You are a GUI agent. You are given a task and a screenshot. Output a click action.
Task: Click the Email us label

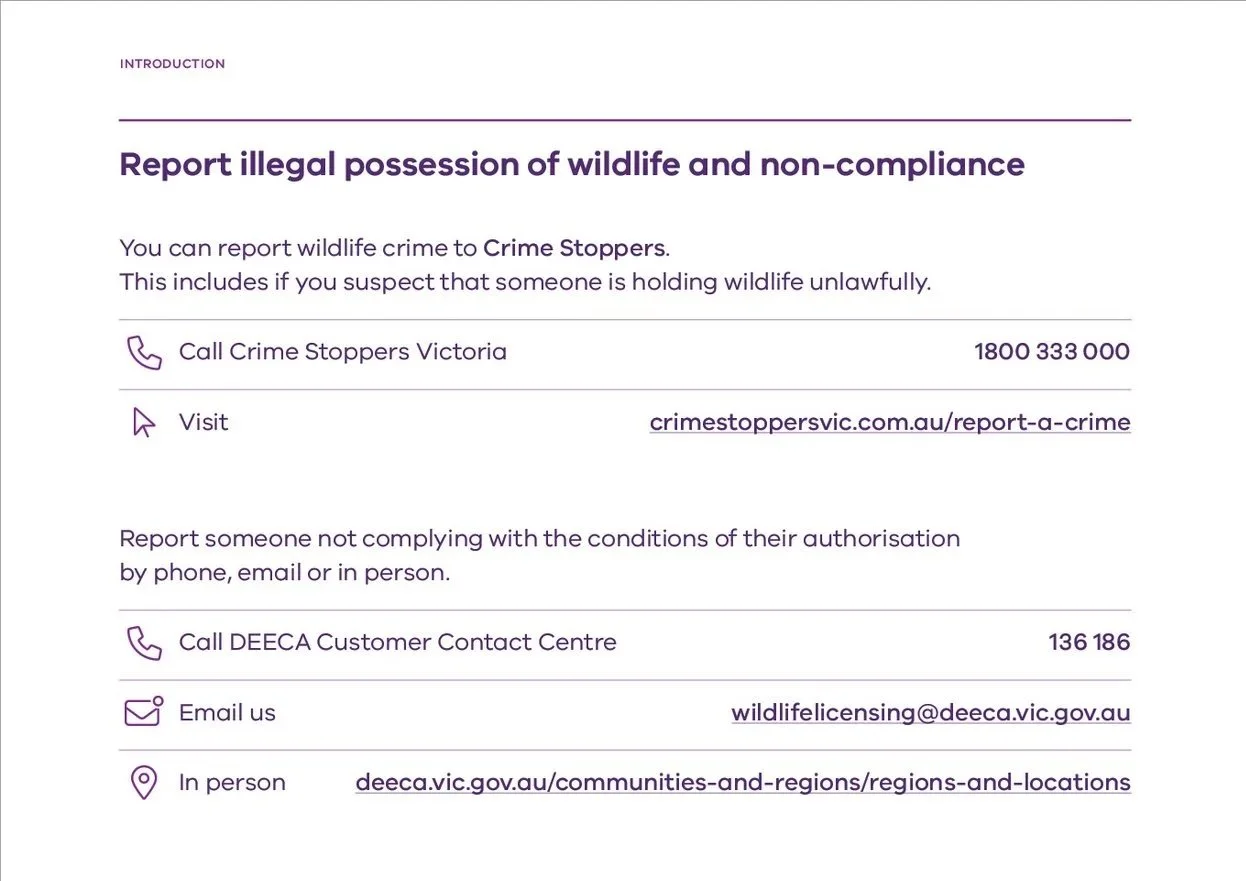(227, 713)
